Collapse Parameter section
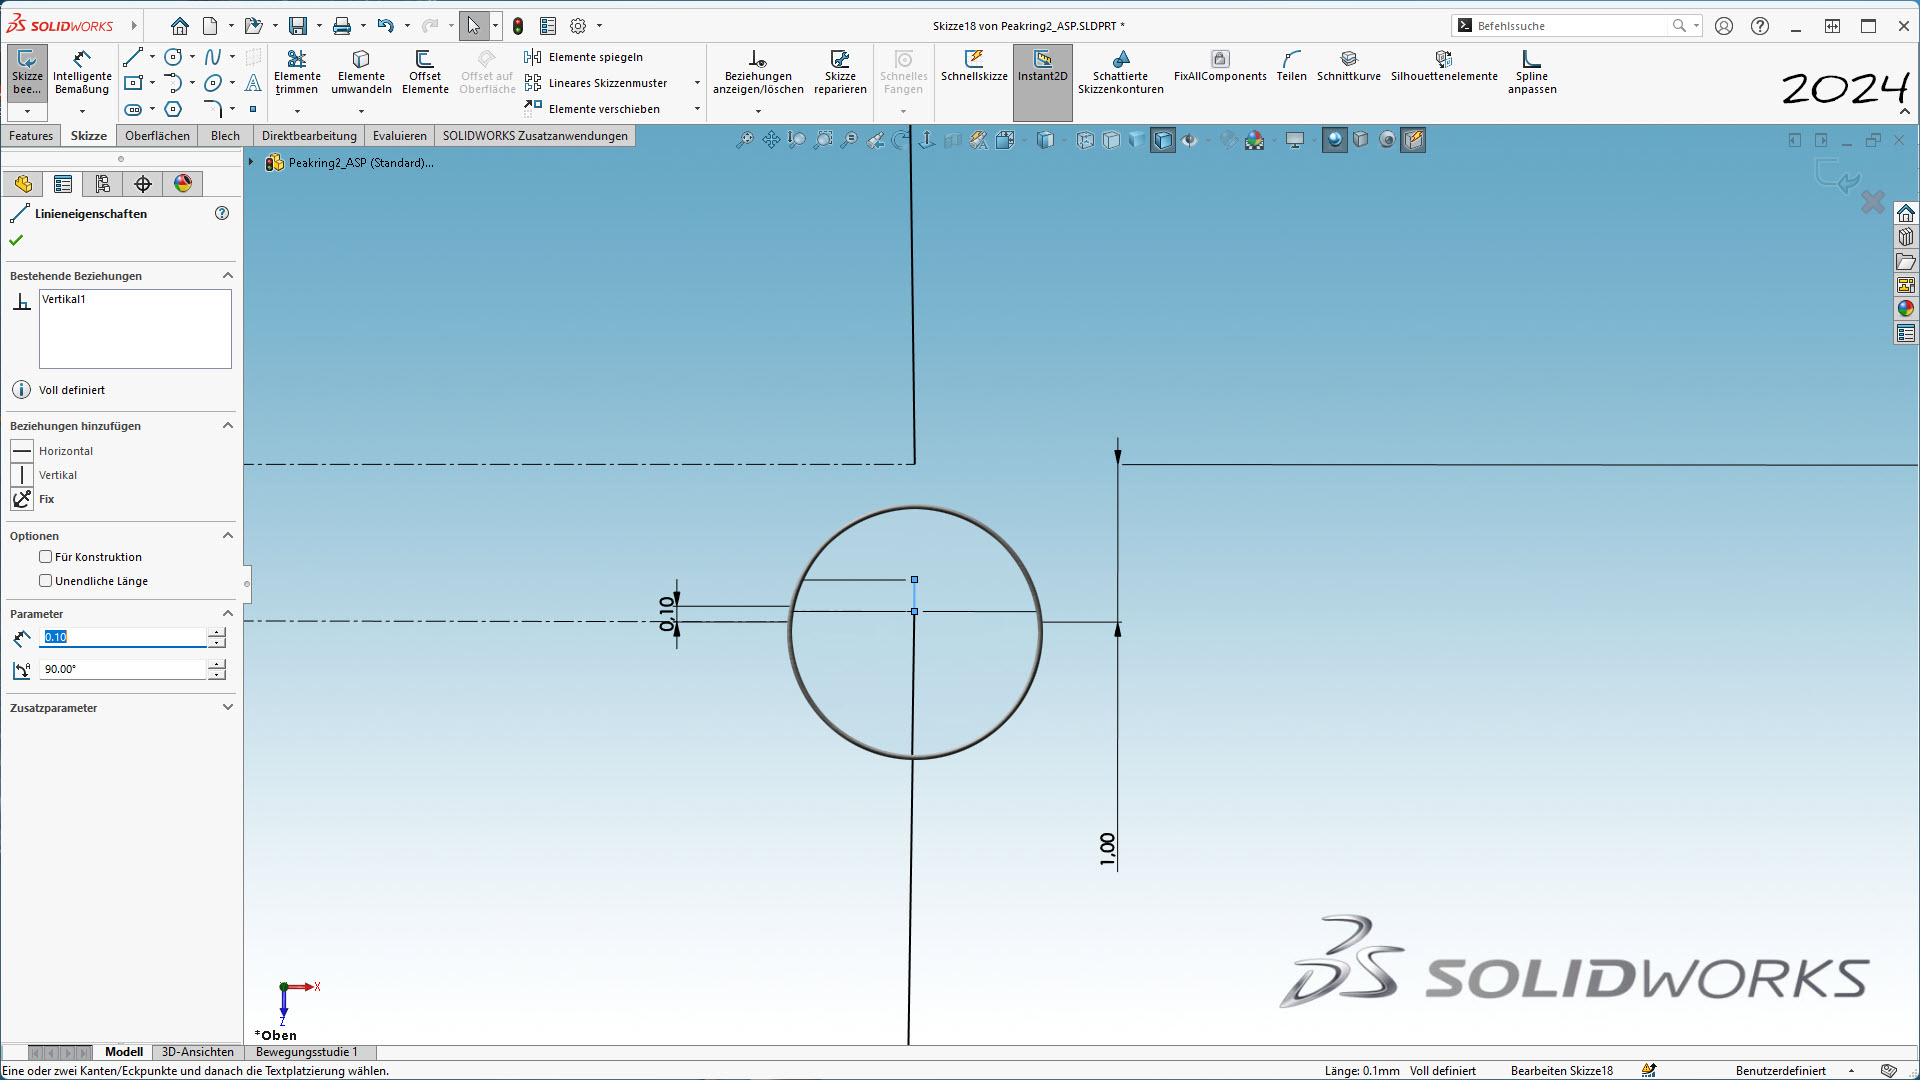The width and height of the screenshot is (1920, 1080). click(228, 614)
